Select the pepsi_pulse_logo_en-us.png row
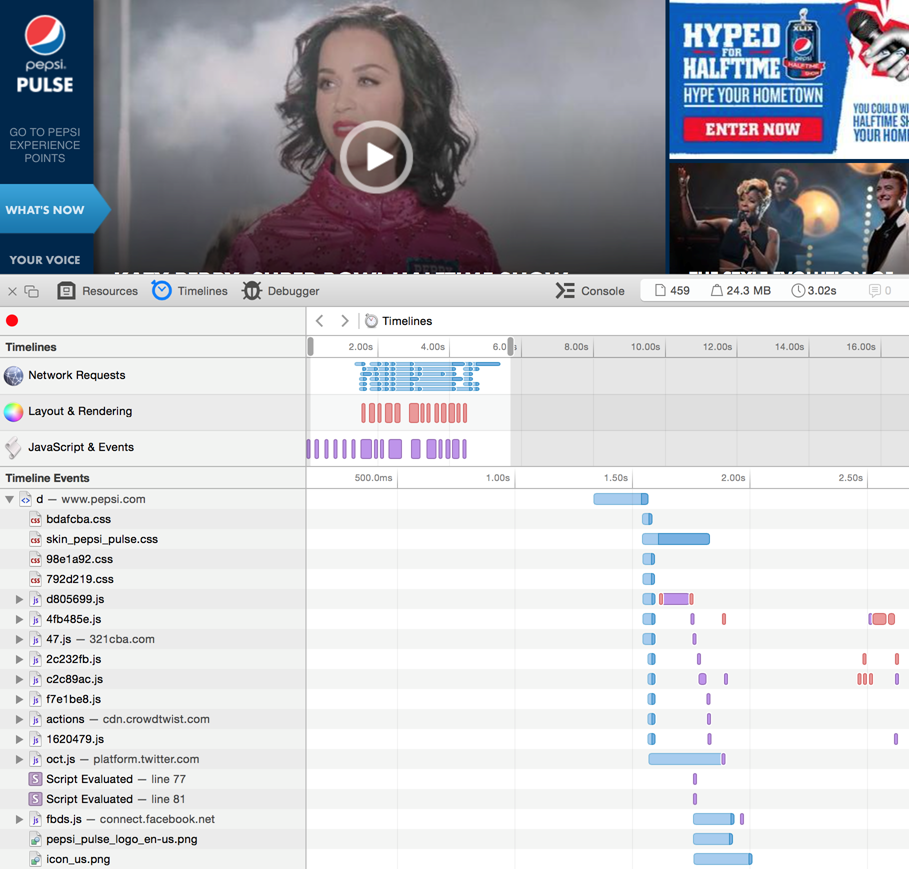The height and width of the screenshot is (869, 909). tap(153, 839)
